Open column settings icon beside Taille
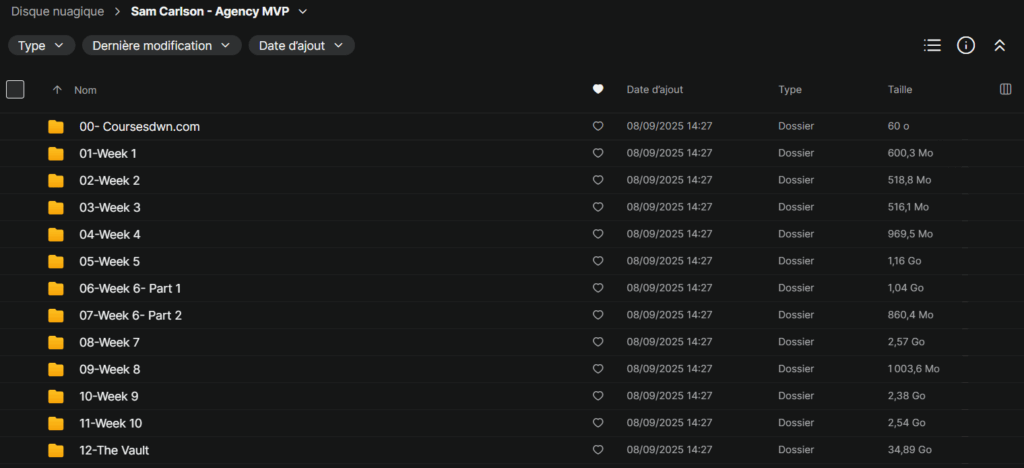The width and height of the screenshot is (1024, 468). (x=1005, y=90)
